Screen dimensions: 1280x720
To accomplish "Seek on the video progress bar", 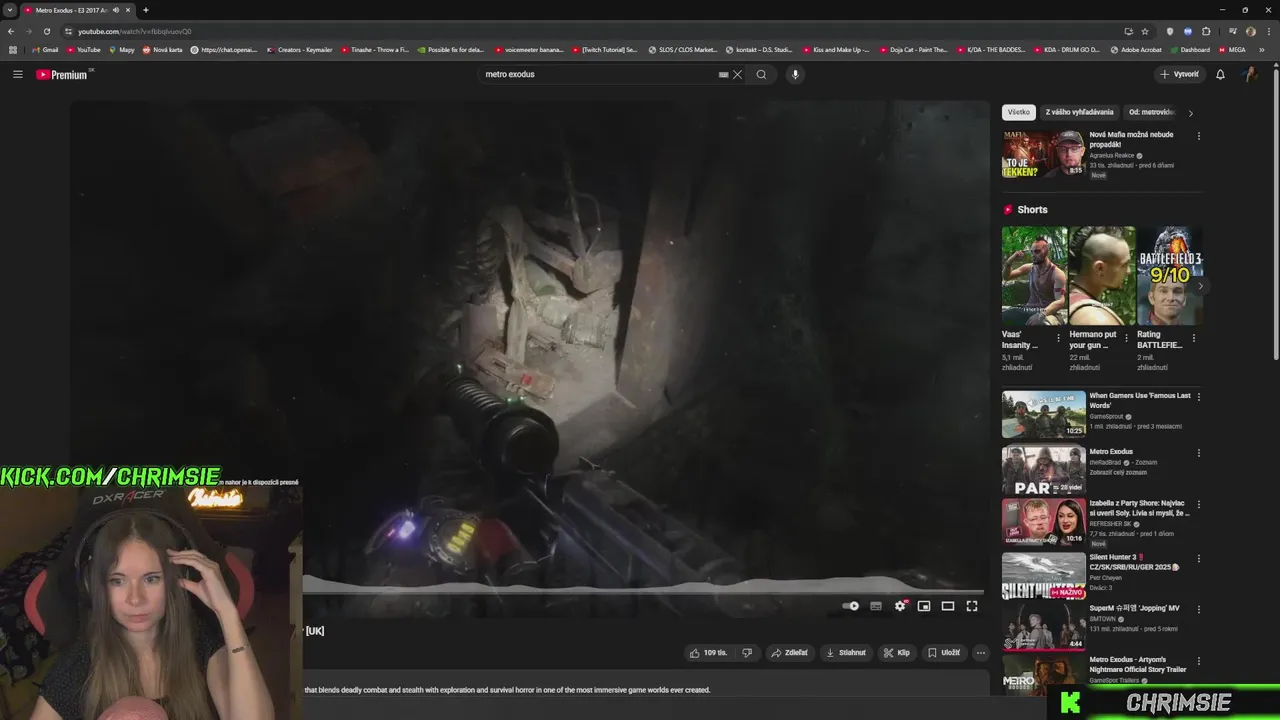I will pyautogui.click(x=643, y=592).
